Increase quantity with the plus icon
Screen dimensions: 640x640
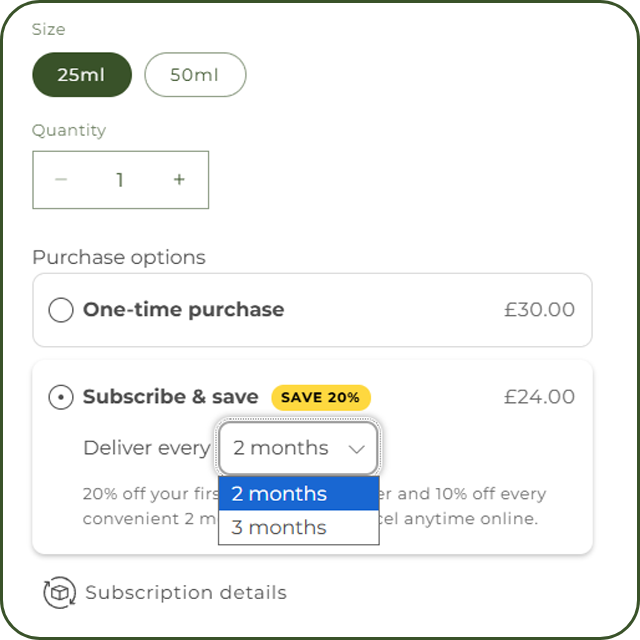179,180
